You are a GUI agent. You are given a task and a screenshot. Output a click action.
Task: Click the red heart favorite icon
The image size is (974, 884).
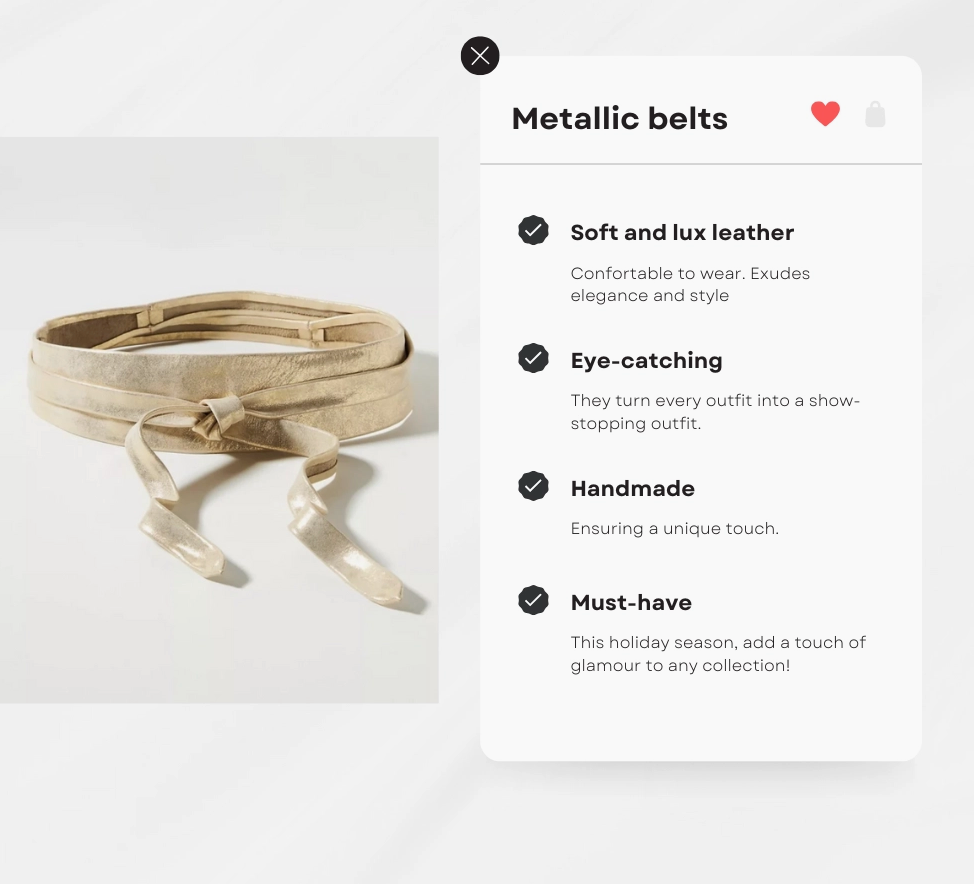[x=825, y=114]
